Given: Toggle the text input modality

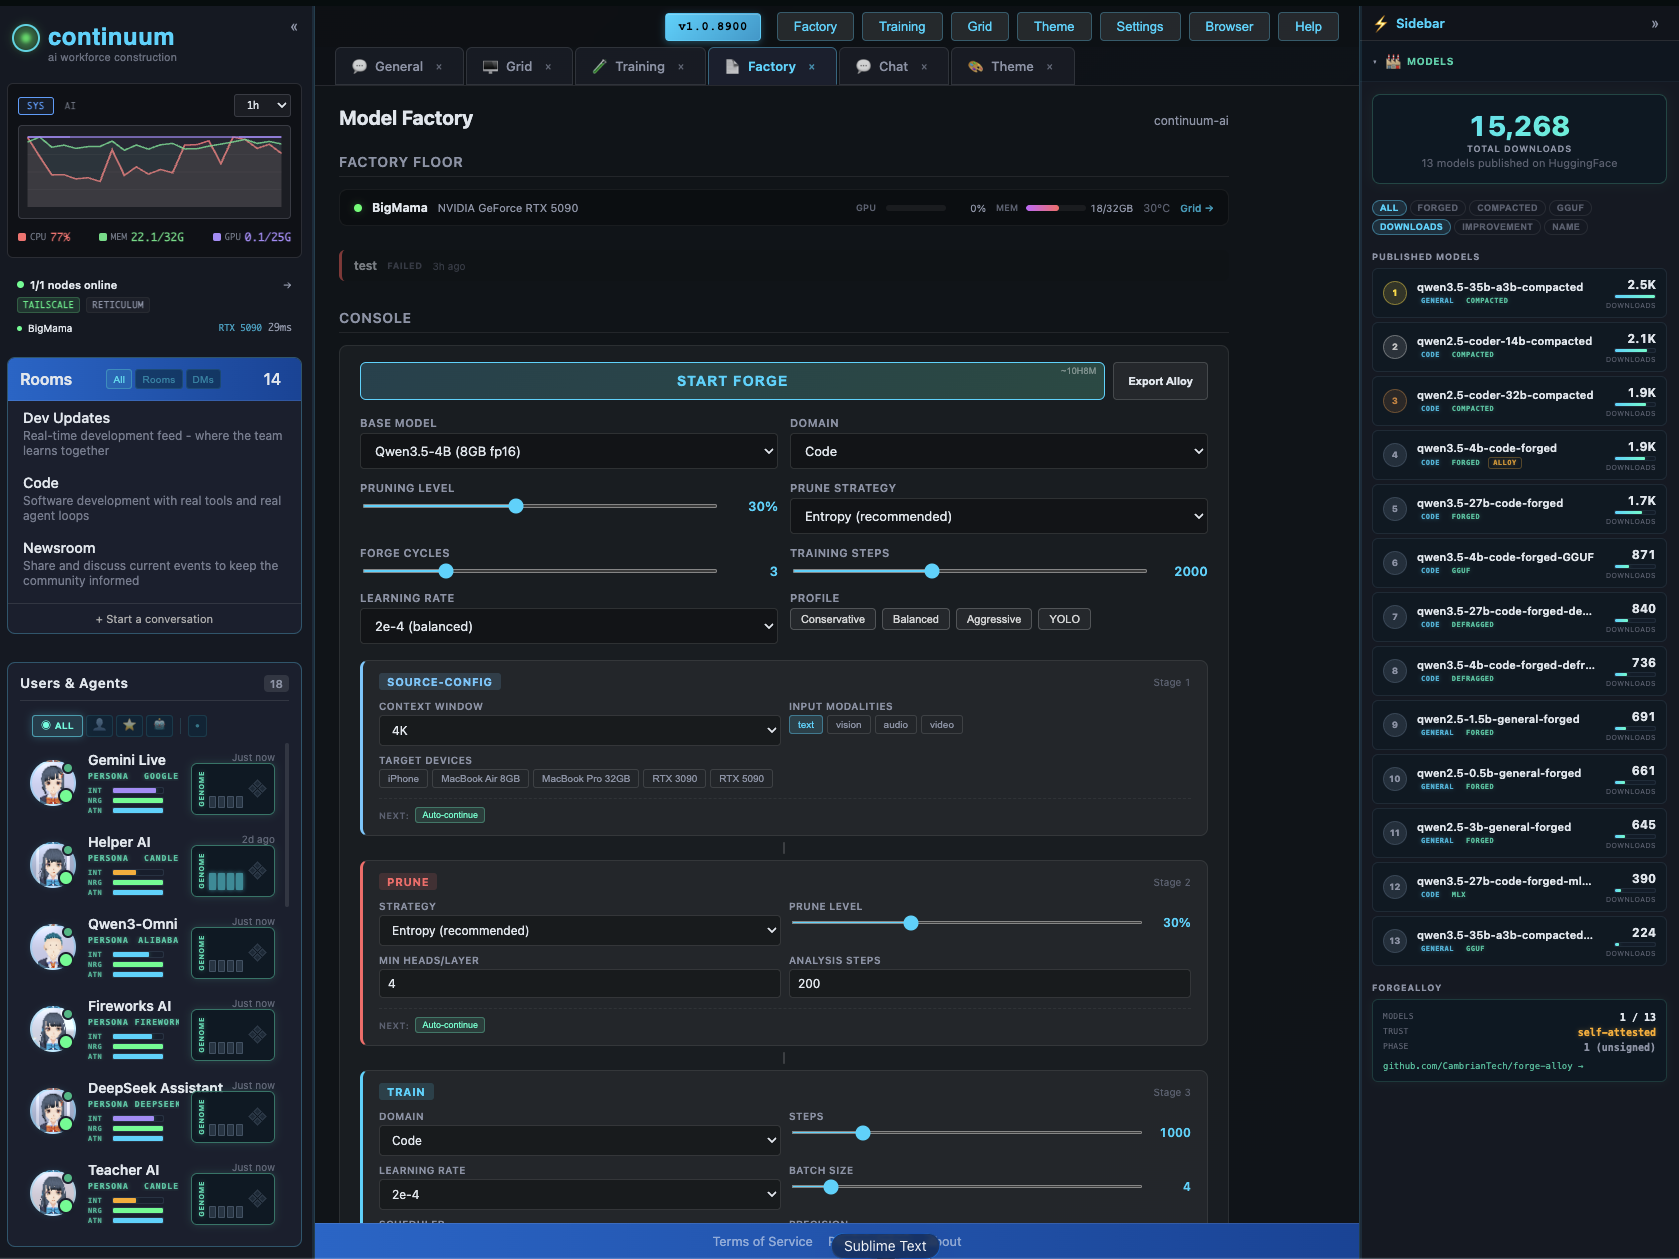Looking at the screenshot, I should [x=806, y=725].
